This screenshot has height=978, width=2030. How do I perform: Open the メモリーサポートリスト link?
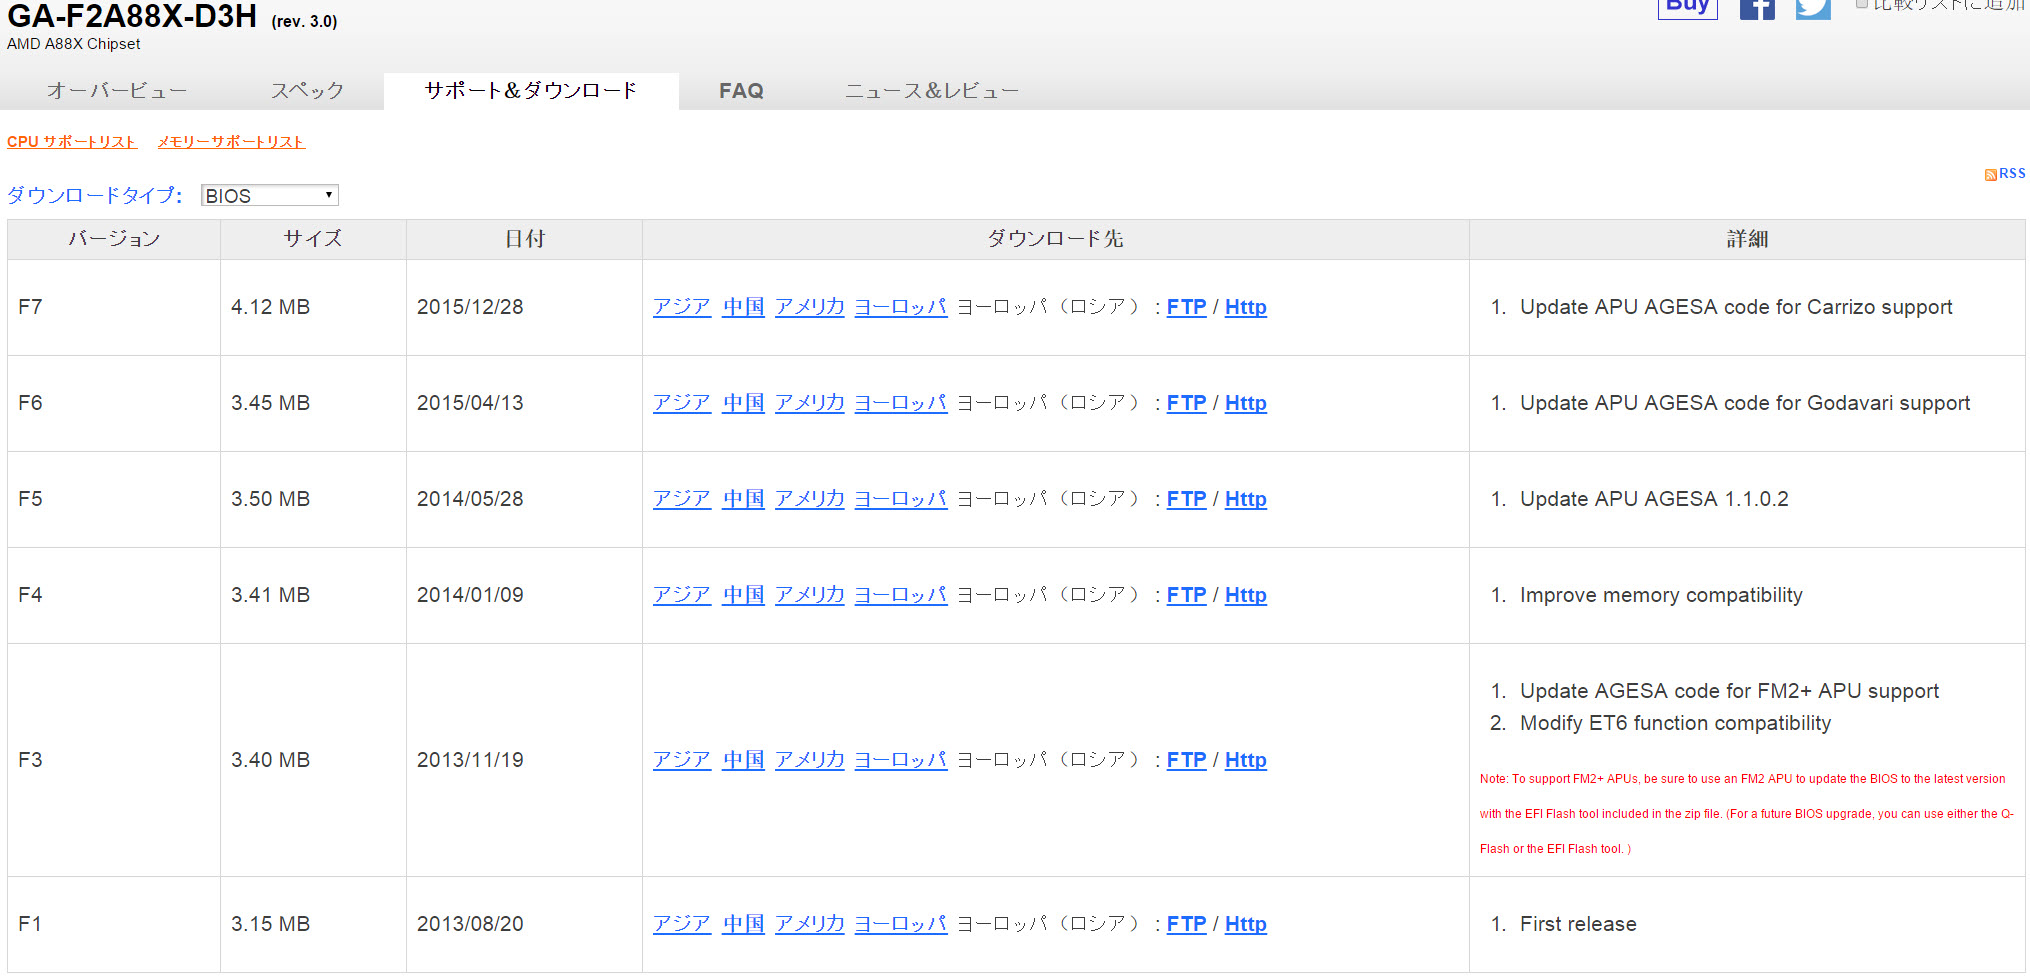(231, 142)
